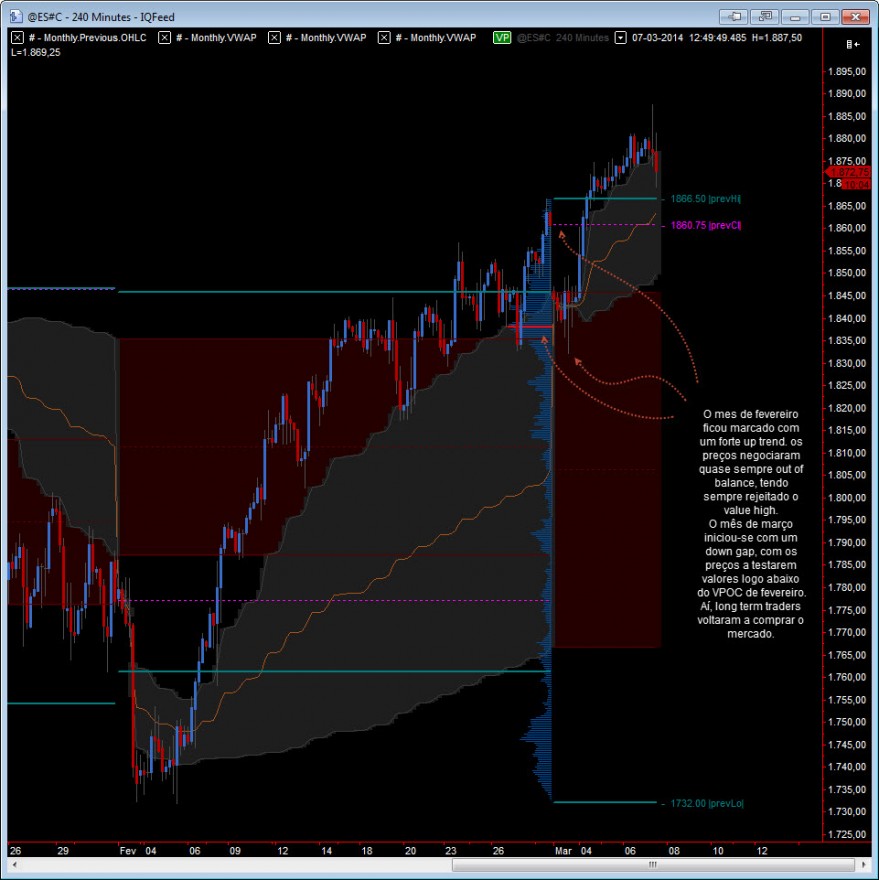The height and width of the screenshot is (880, 879).
Task: Select the '@ES#C 240 Minutes' symbol label
Action: coord(562,38)
